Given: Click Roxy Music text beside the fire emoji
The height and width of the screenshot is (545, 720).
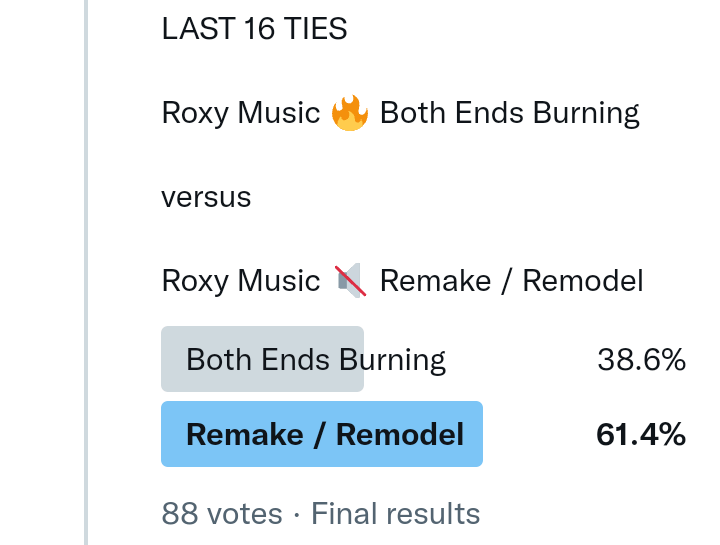Looking at the screenshot, I should tap(240, 113).
